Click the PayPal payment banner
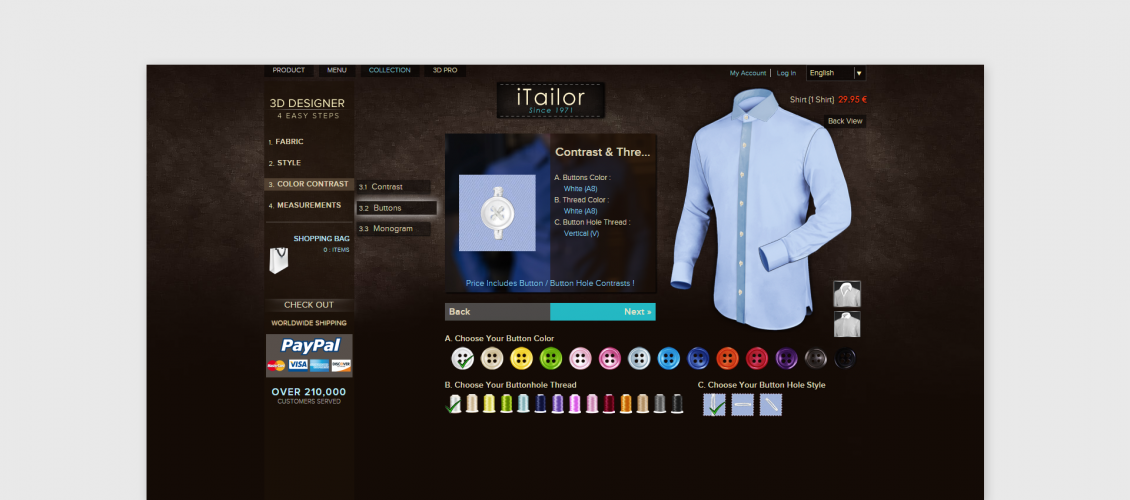This screenshot has width=1130, height=500. 309,355
